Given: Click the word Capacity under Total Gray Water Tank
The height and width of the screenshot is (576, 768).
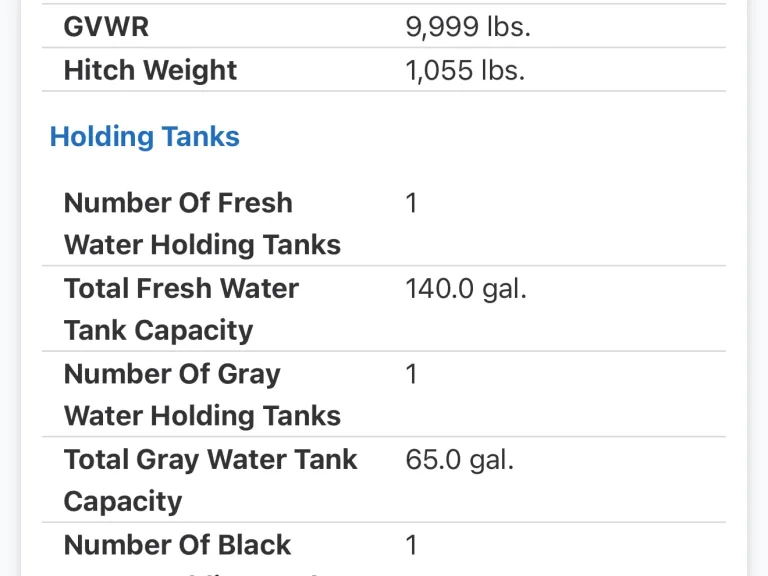Looking at the screenshot, I should (x=123, y=502).
